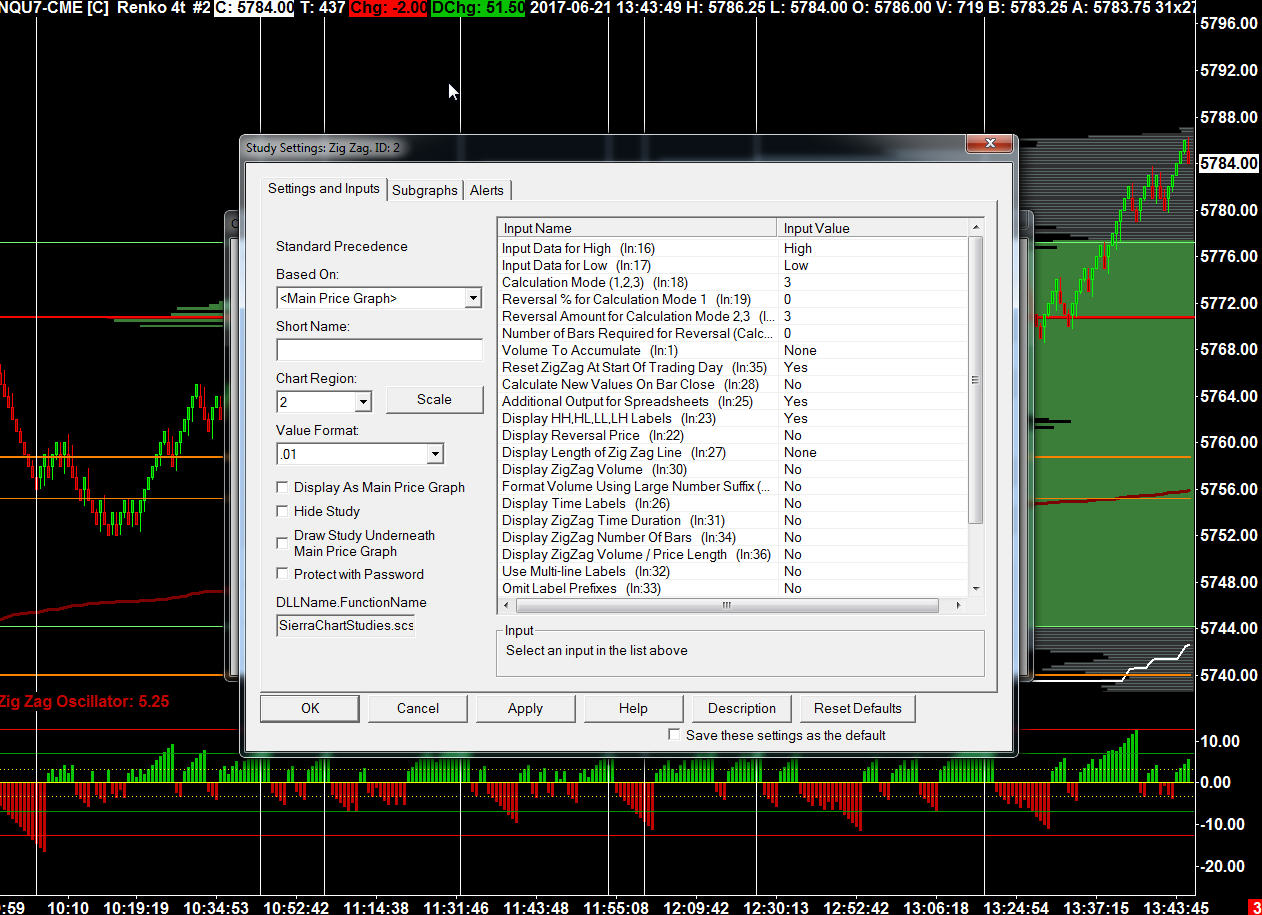This screenshot has height=915, width=1262.
Task: Click the Short Name text field
Action: point(379,350)
